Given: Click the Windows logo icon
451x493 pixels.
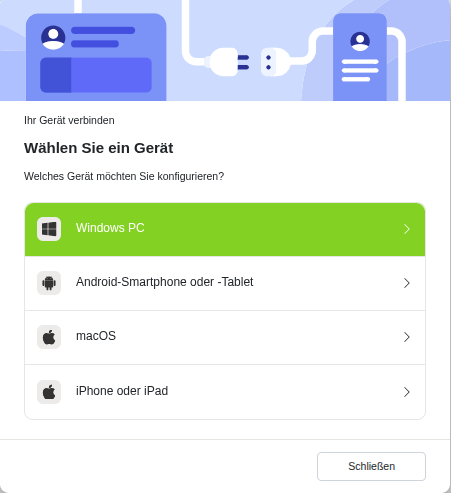Looking at the screenshot, I should (49, 229).
